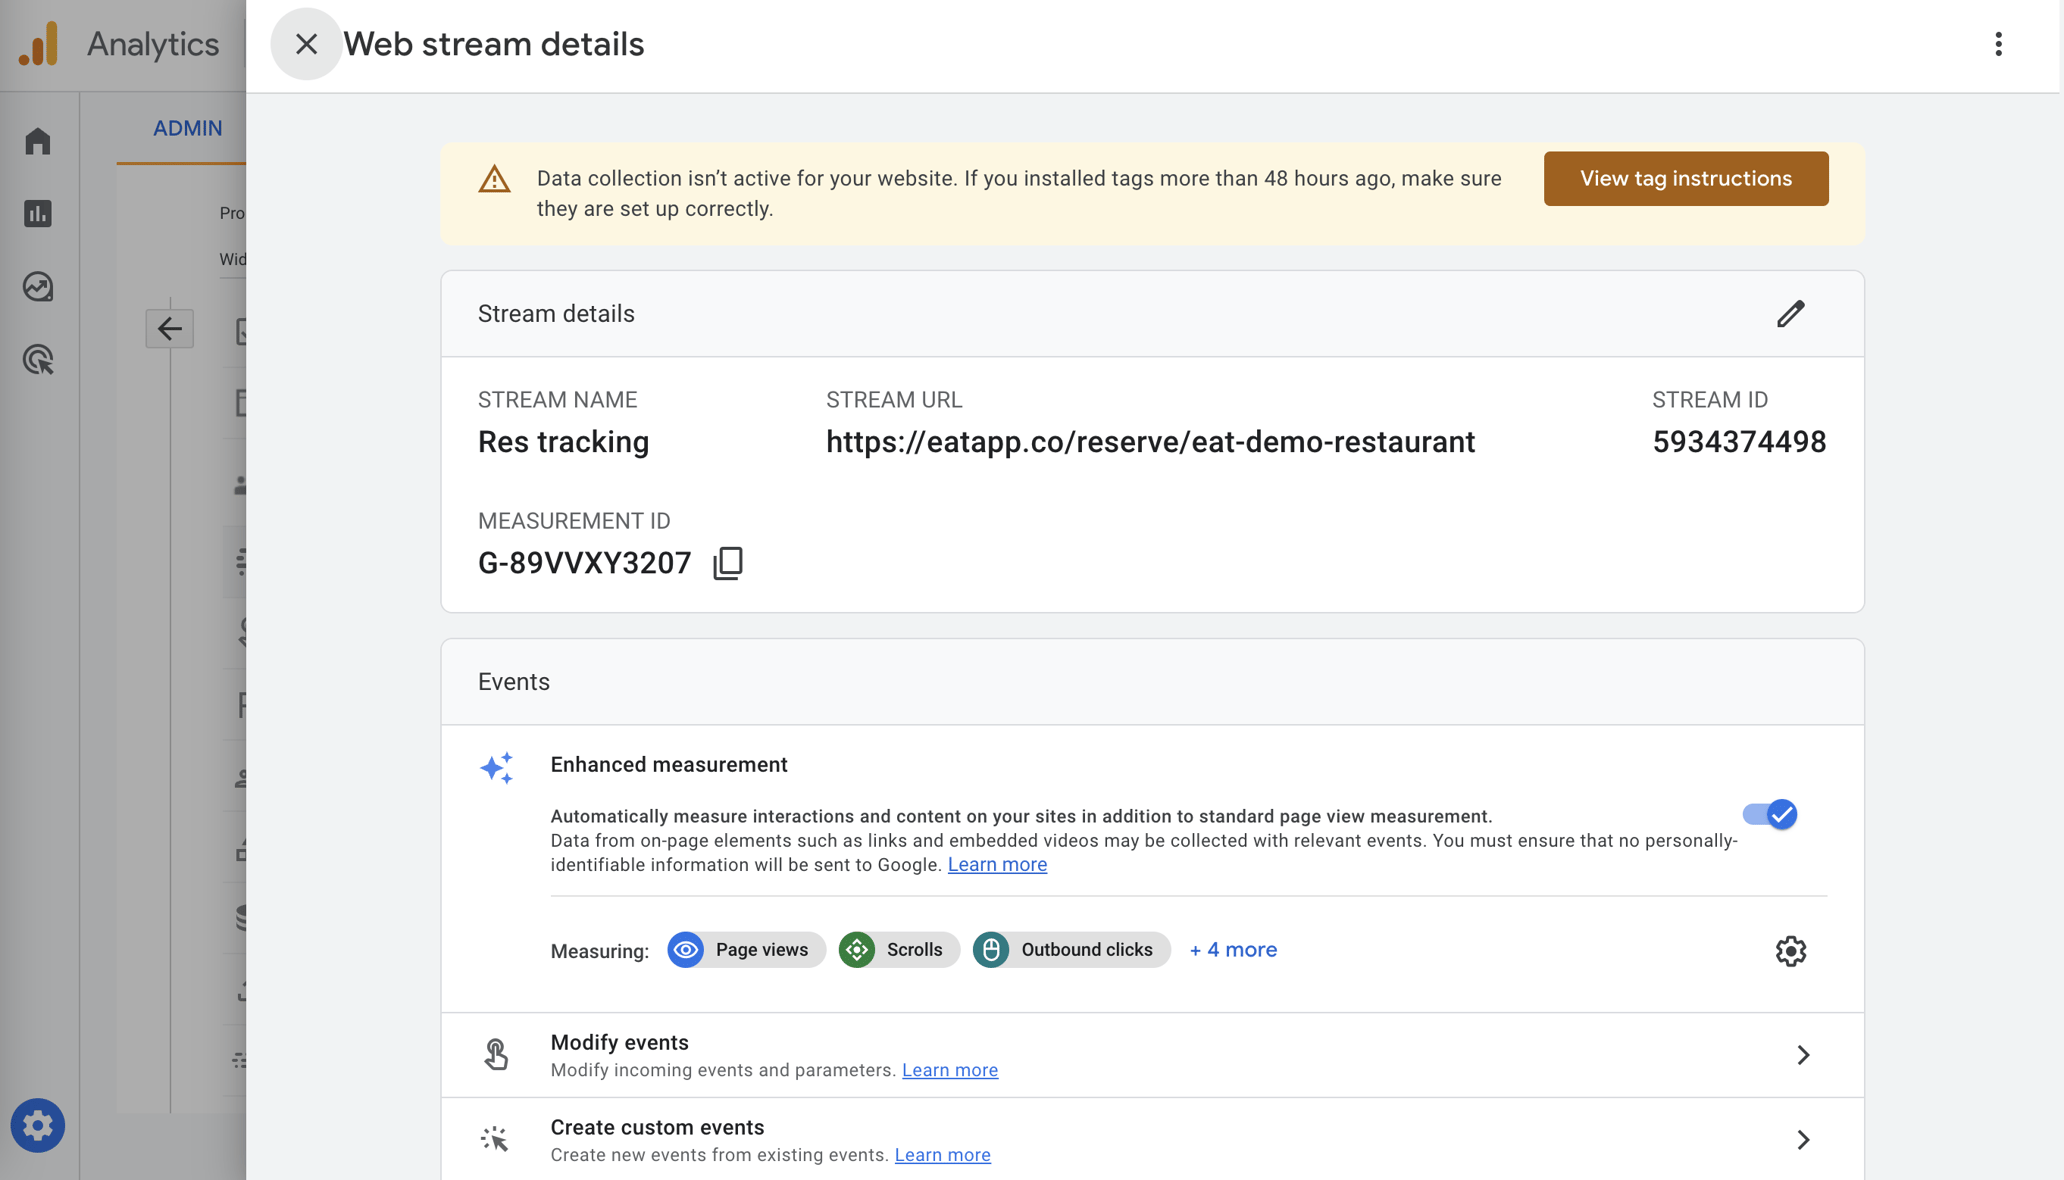This screenshot has height=1180, width=2064.
Task: Open the Explore icon in sidebar
Action: pyautogui.click(x=37, y=287)
